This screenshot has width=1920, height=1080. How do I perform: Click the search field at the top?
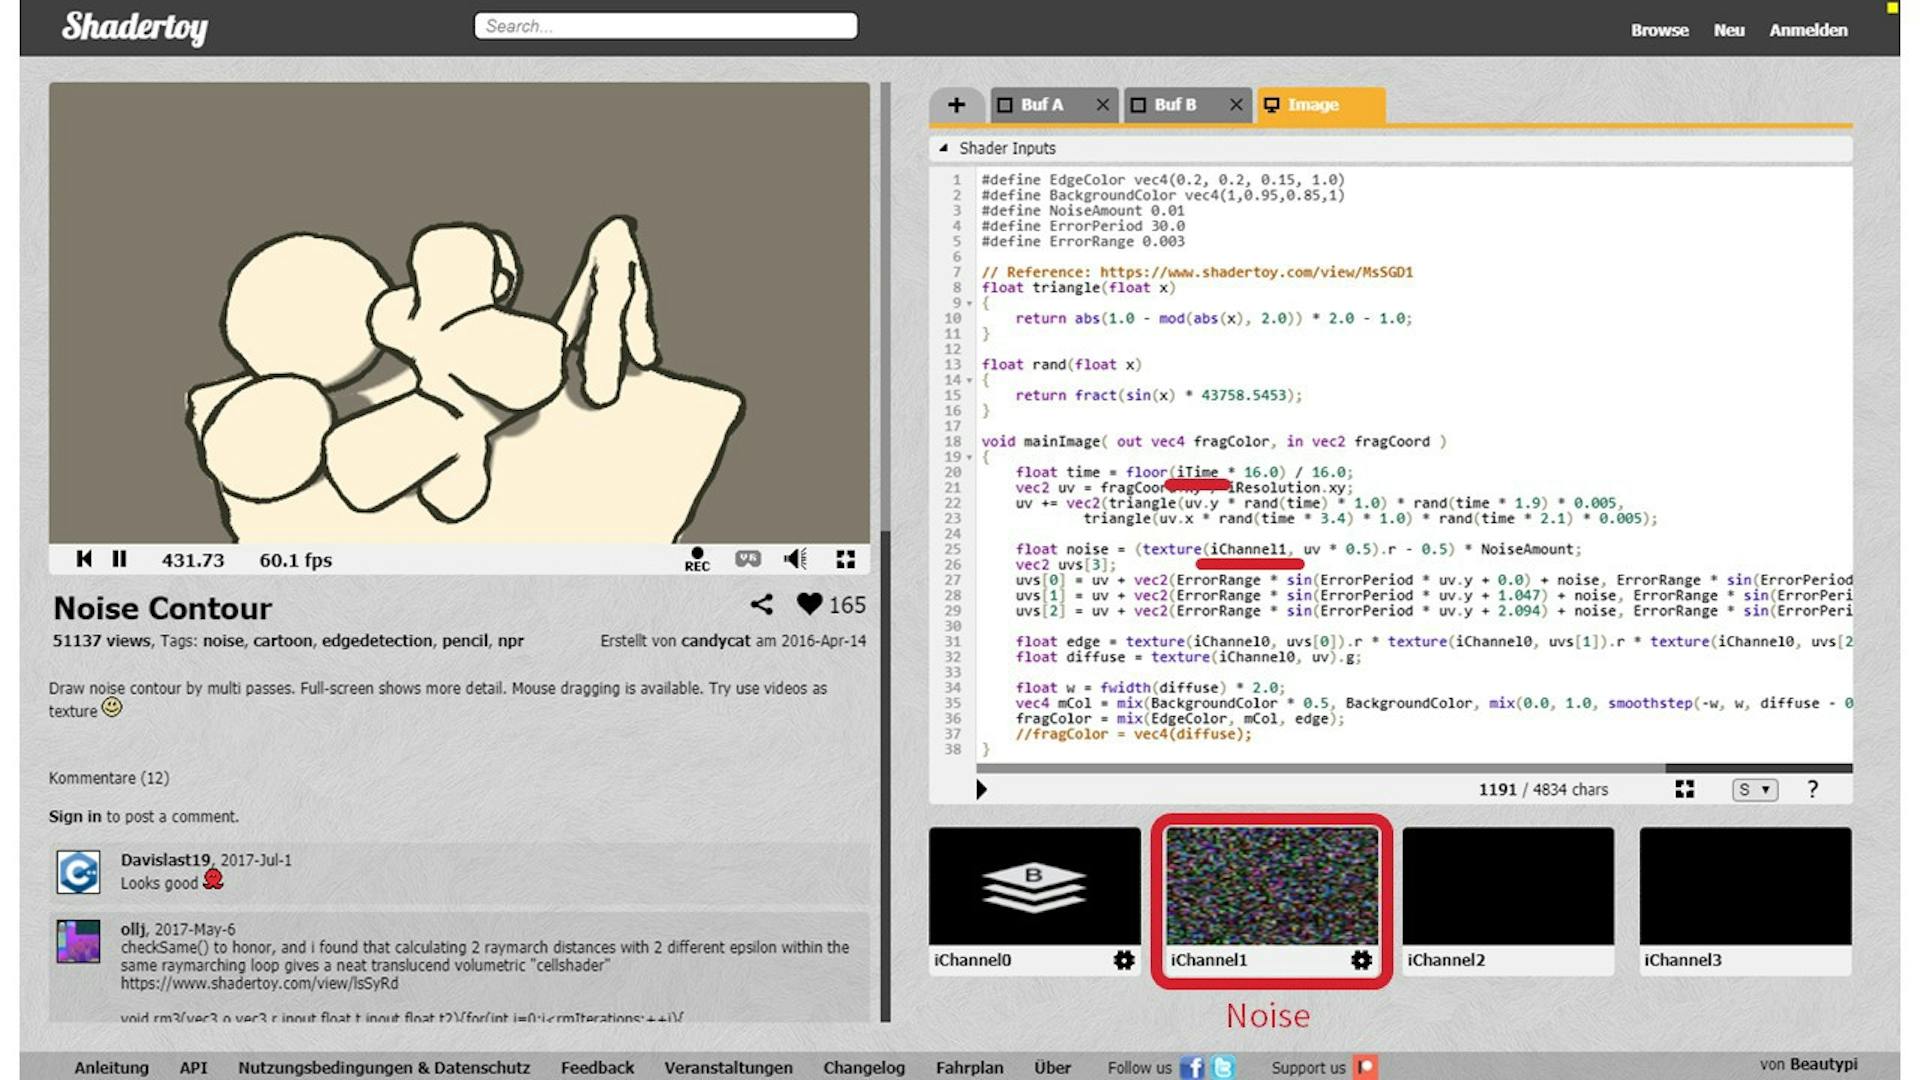(x=664, y=26)
